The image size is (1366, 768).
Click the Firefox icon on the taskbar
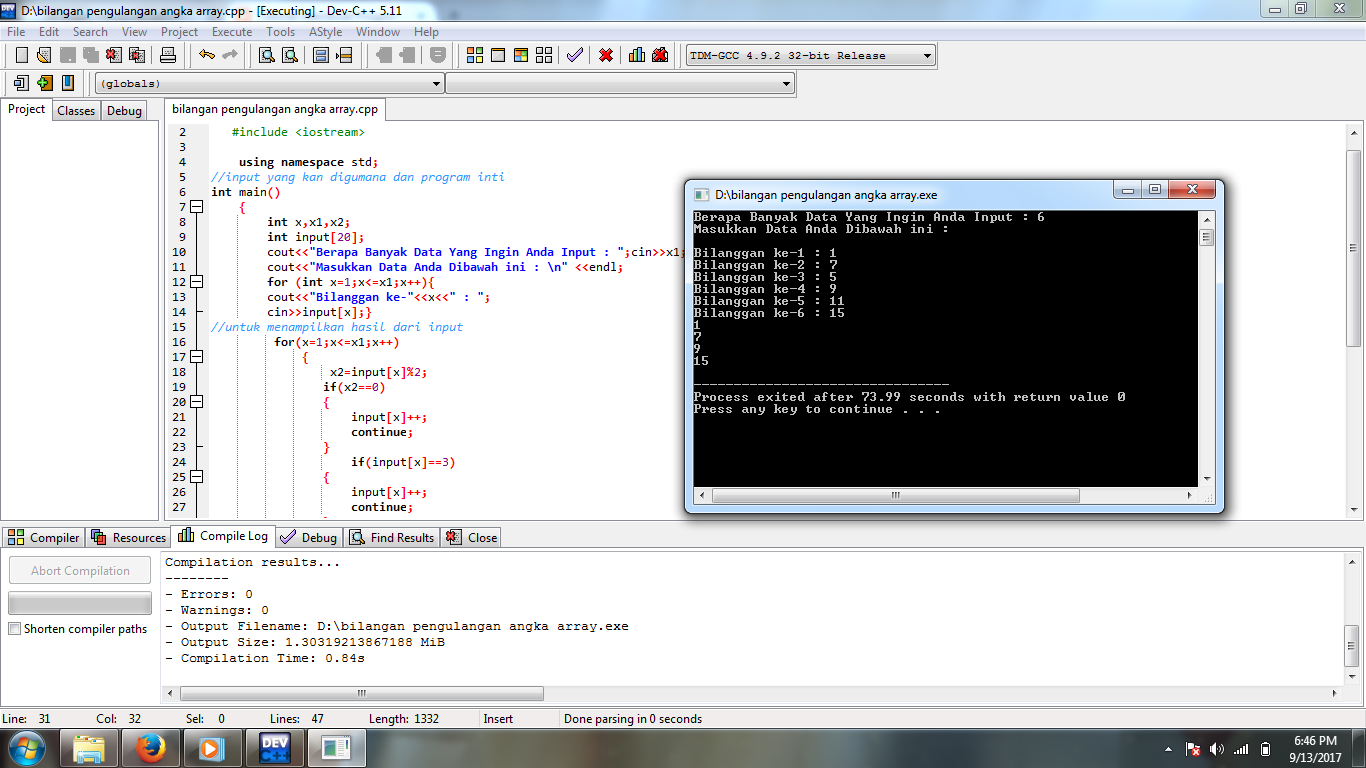[149, 747]
